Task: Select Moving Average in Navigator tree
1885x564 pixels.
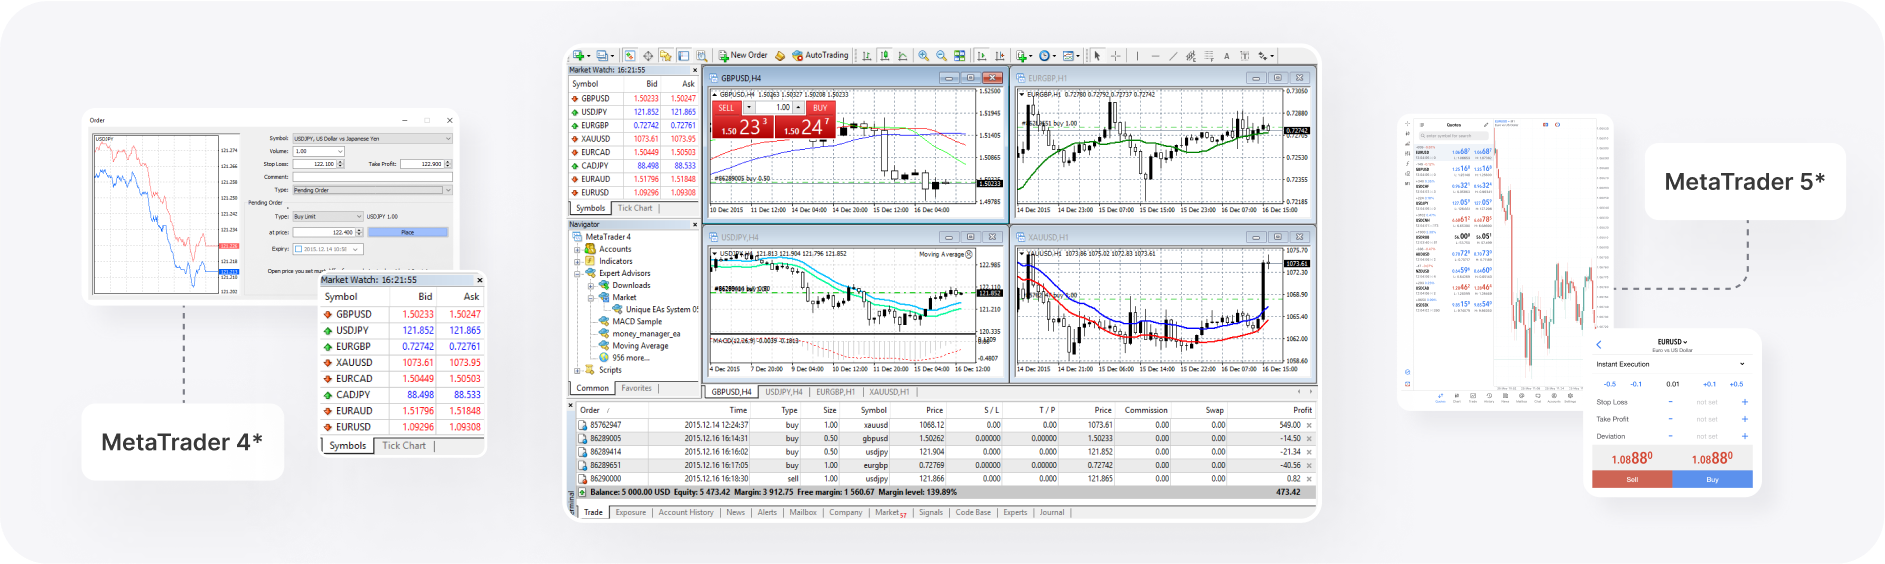Action: pos(640,346)
